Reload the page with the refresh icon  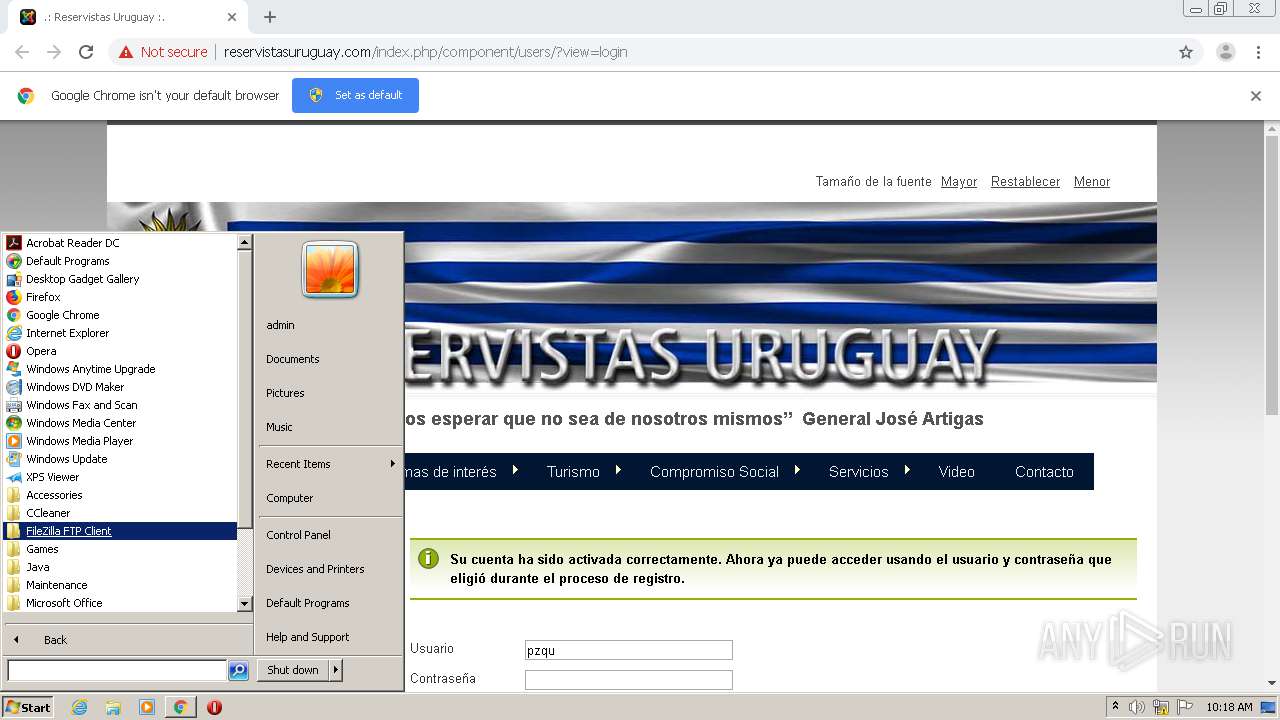tap(86, 52)
